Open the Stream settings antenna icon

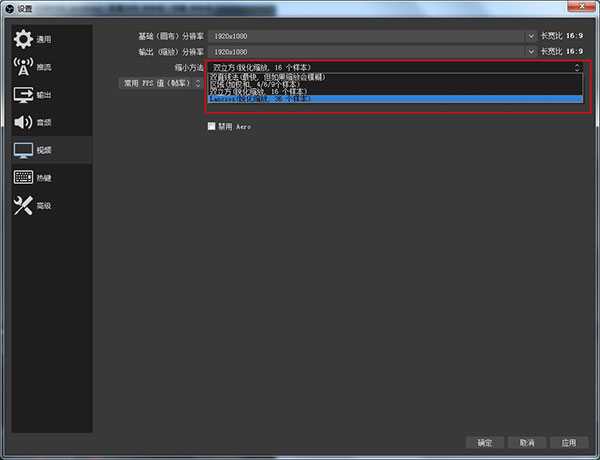(23, 67)
